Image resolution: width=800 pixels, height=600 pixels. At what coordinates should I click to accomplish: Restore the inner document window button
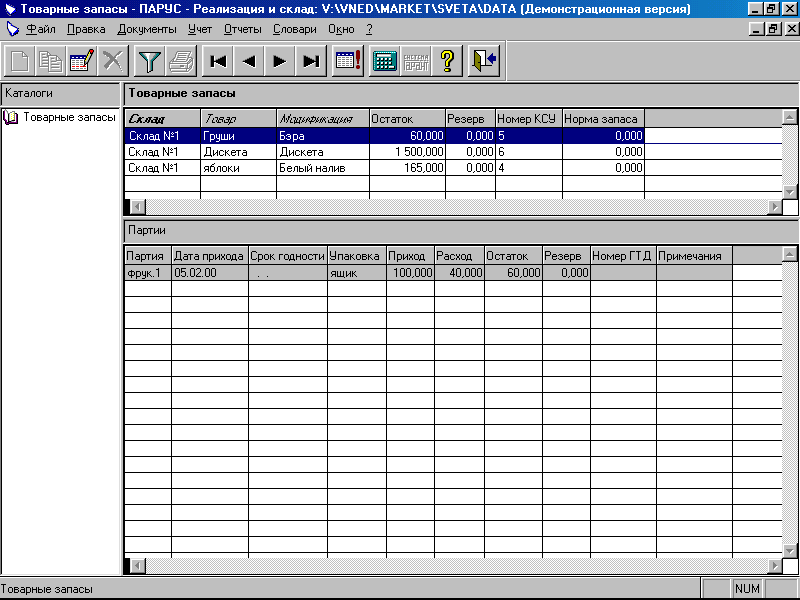(773, 29)
